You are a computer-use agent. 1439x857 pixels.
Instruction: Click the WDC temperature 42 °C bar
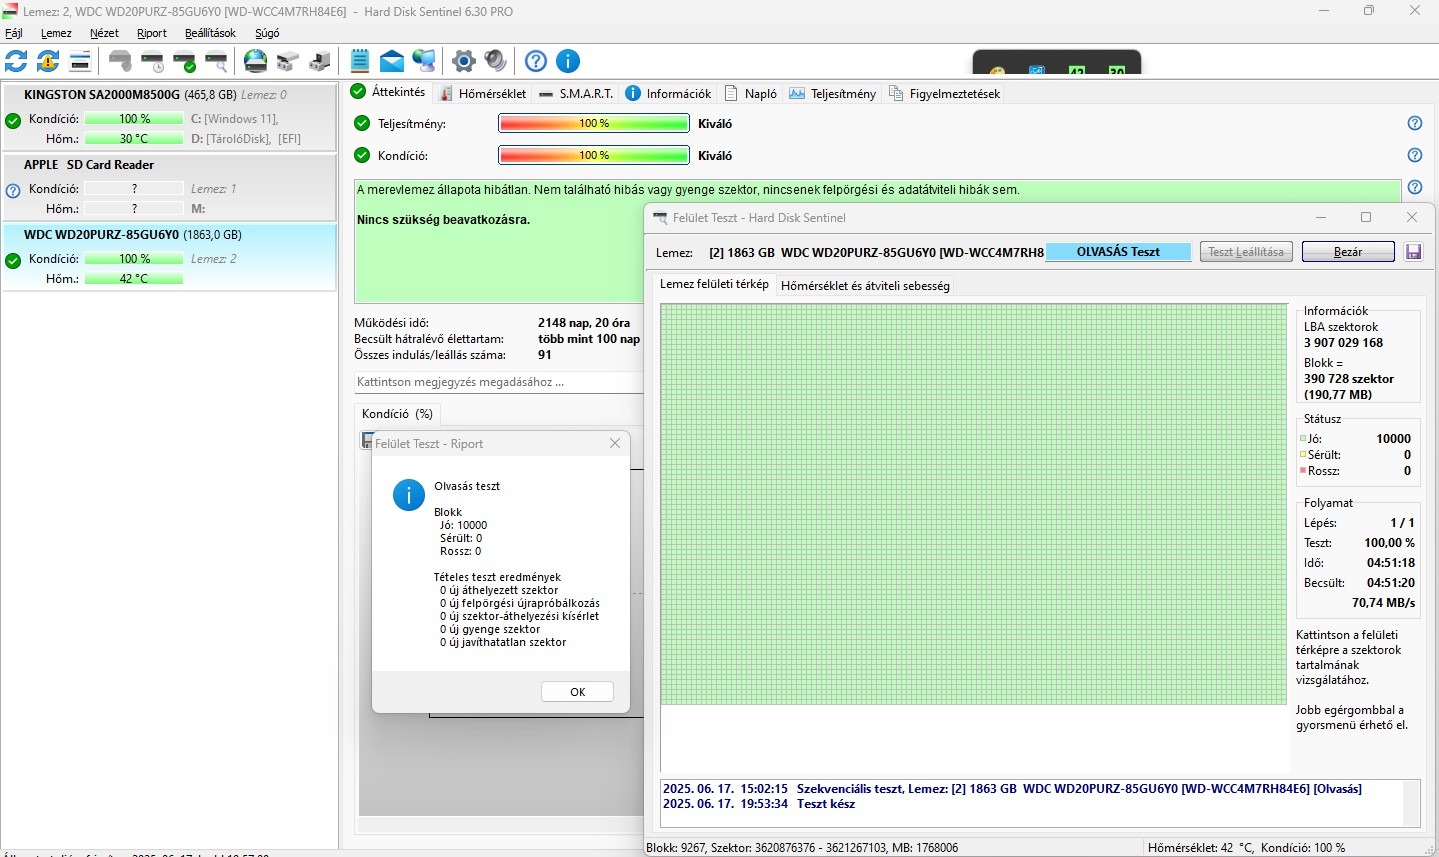pos(134,279)
